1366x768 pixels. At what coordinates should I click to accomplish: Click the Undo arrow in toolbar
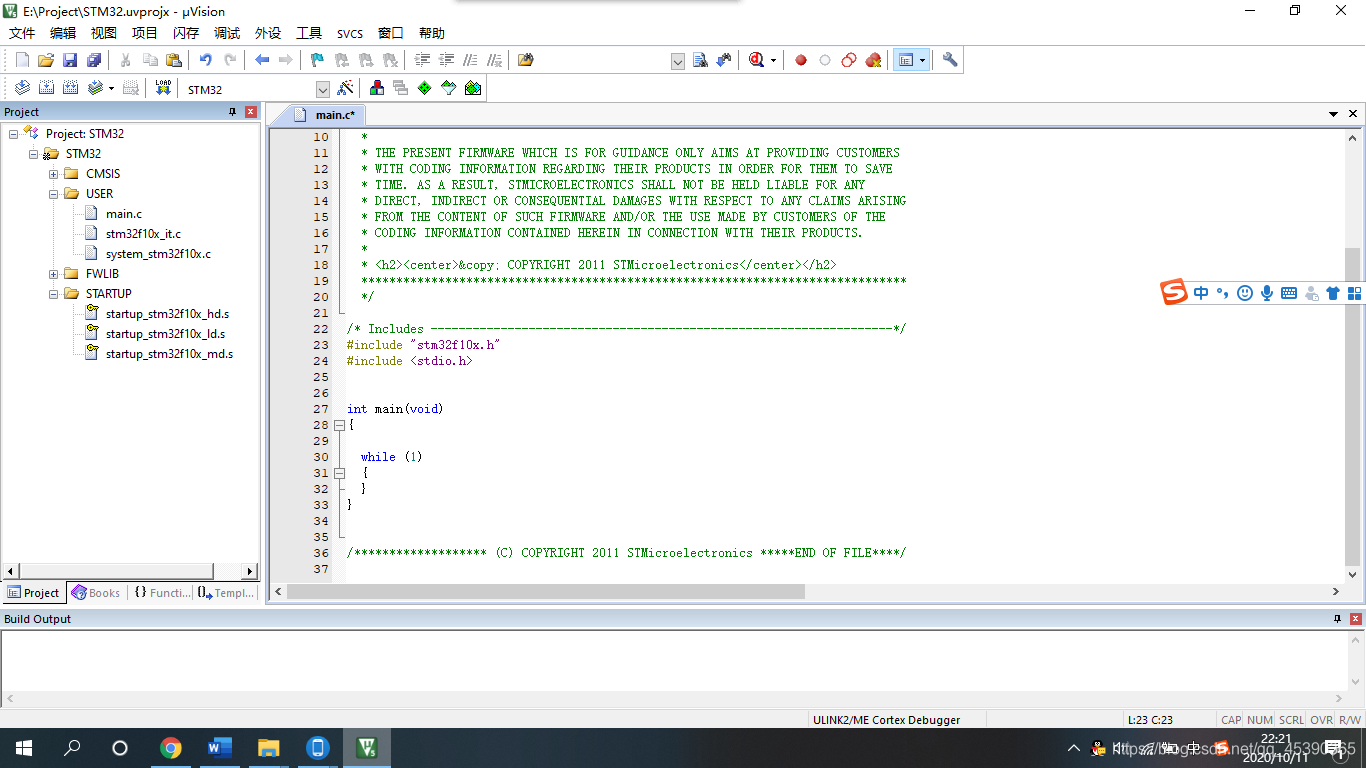tap(205, 60)
